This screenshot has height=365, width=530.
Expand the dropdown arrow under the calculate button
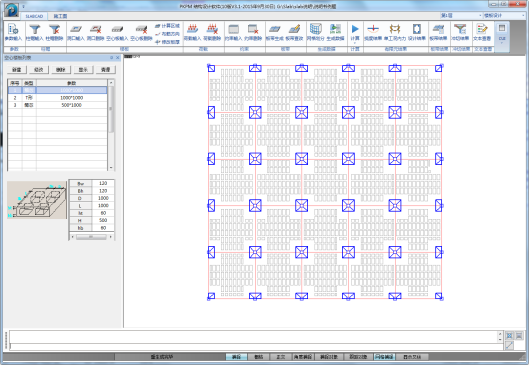coord(355,43)
